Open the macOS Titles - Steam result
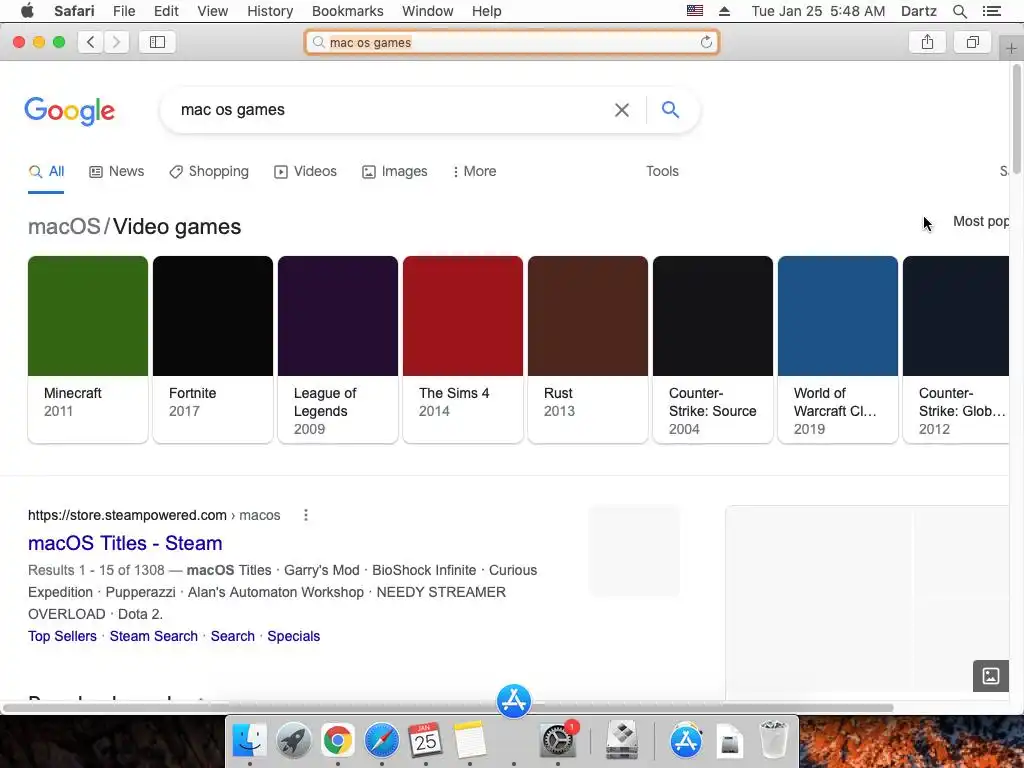The image size is (1024, 768). (125, 543)
